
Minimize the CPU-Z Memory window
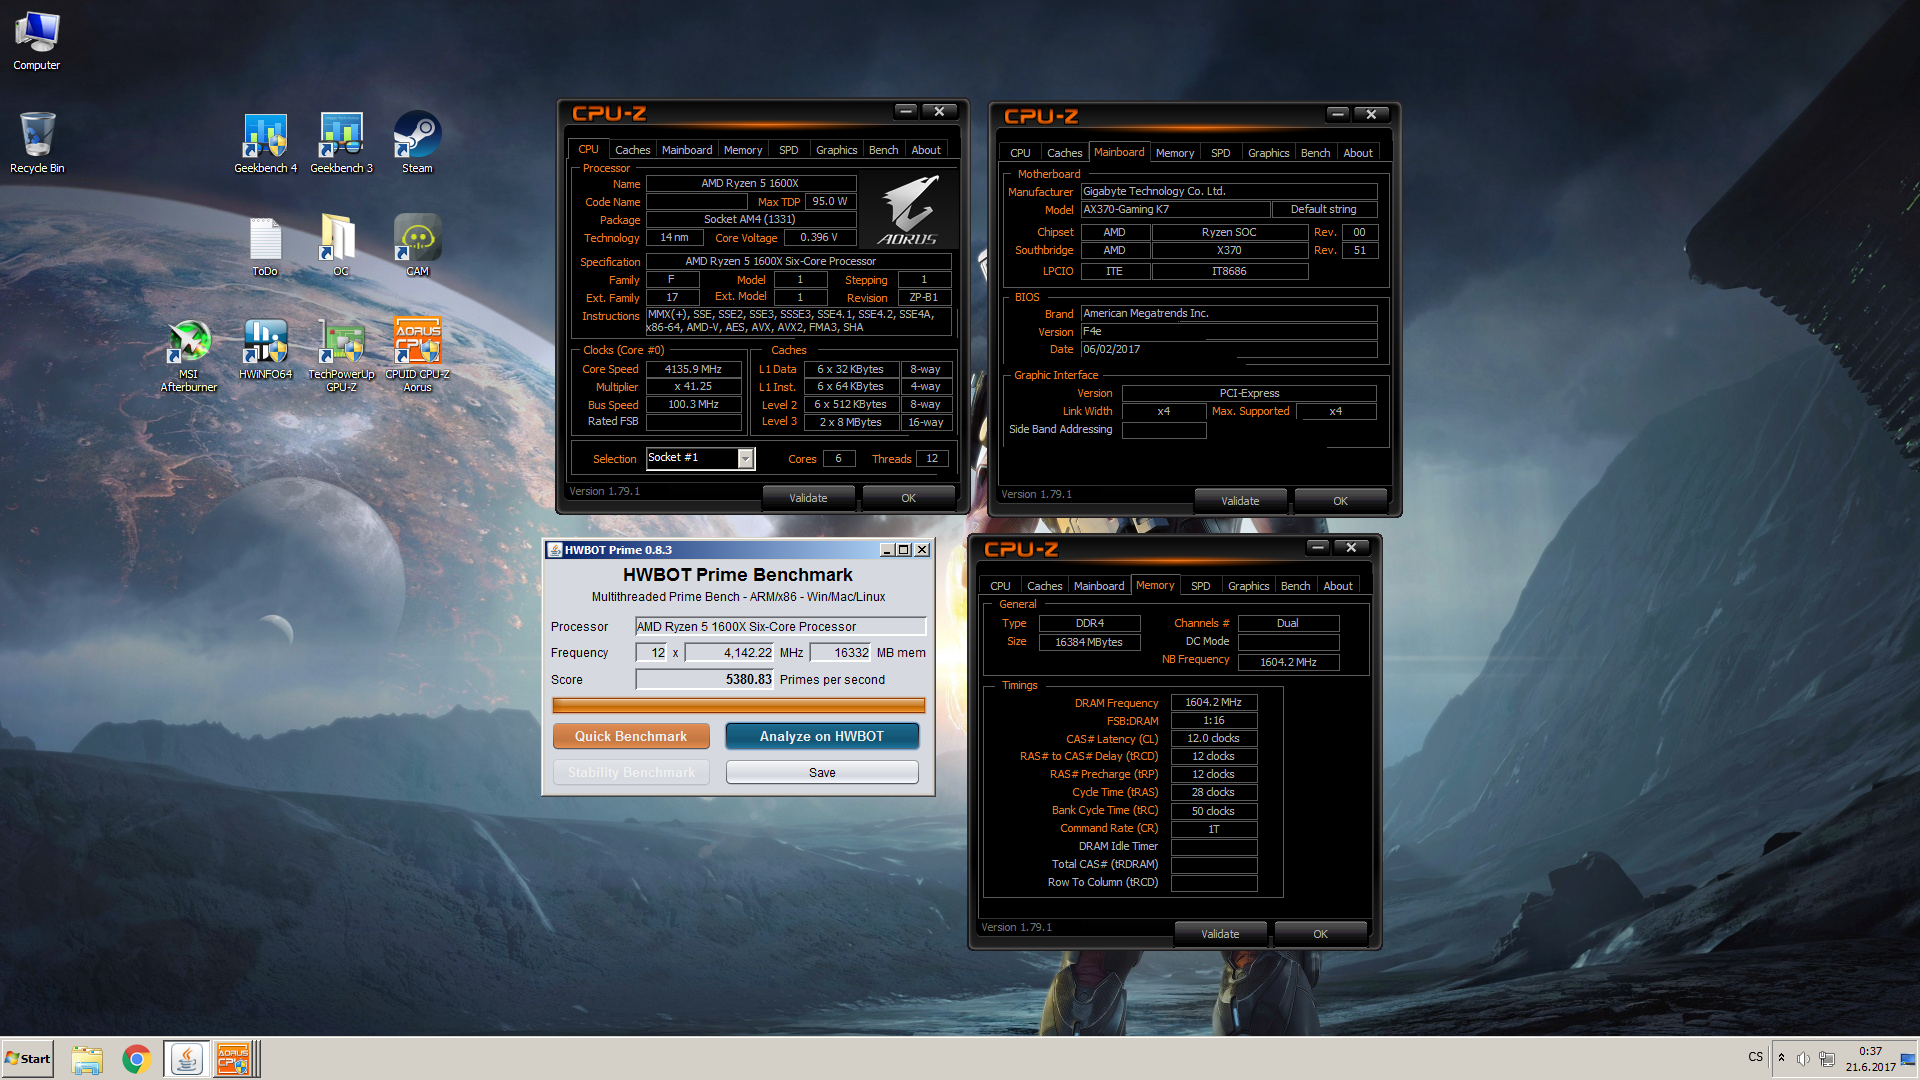[1318, 547]
